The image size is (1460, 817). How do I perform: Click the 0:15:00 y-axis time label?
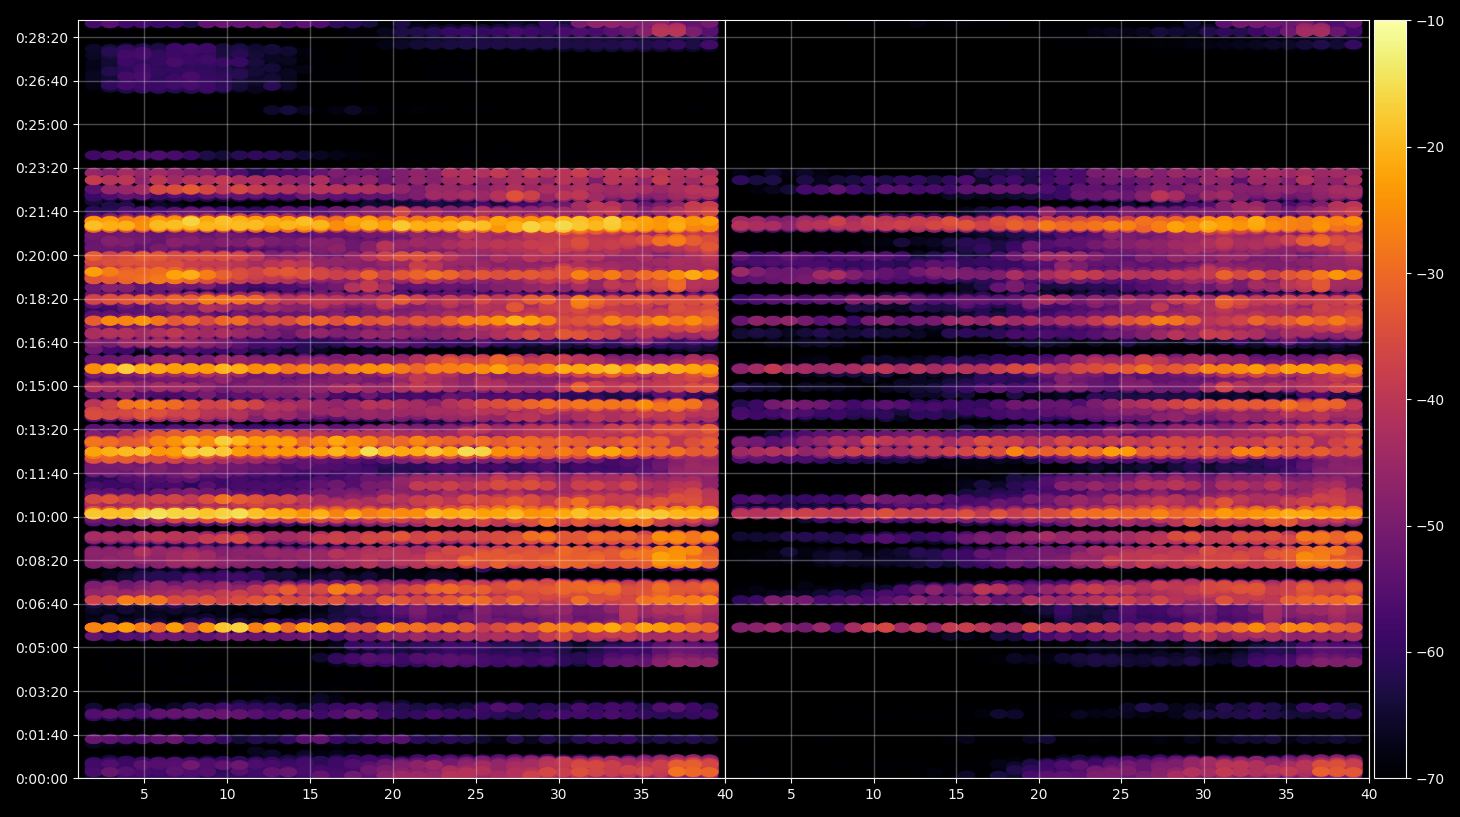(42, 386)
